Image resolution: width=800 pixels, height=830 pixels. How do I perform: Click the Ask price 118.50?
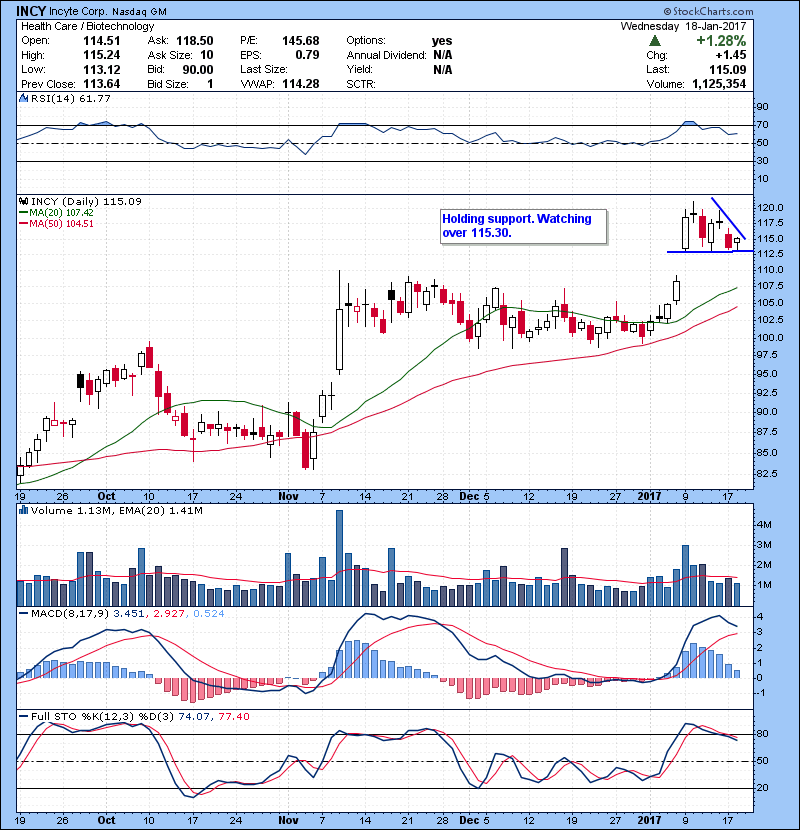click(195, 41)
